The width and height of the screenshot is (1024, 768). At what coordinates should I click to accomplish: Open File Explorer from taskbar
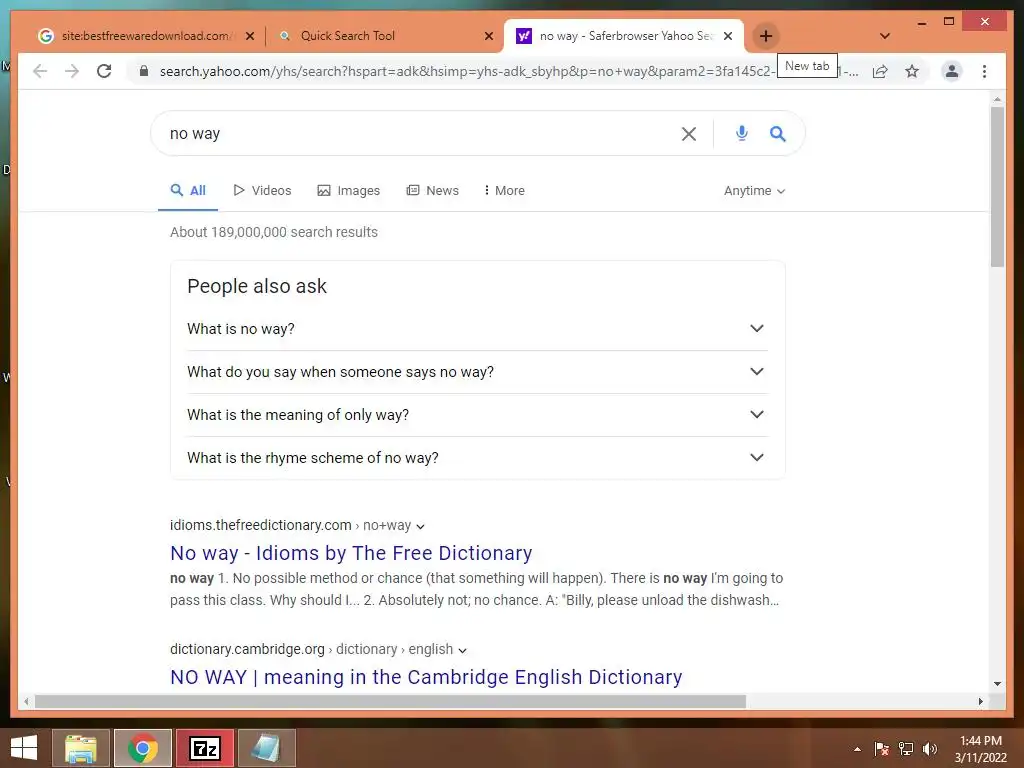click(81, 748)
